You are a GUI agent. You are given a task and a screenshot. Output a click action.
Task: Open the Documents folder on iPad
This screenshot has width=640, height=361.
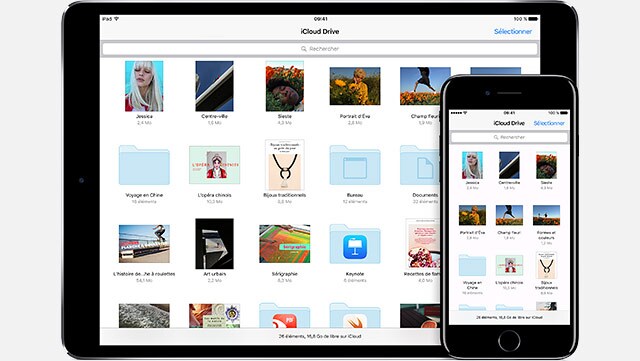tap(420, 165)
